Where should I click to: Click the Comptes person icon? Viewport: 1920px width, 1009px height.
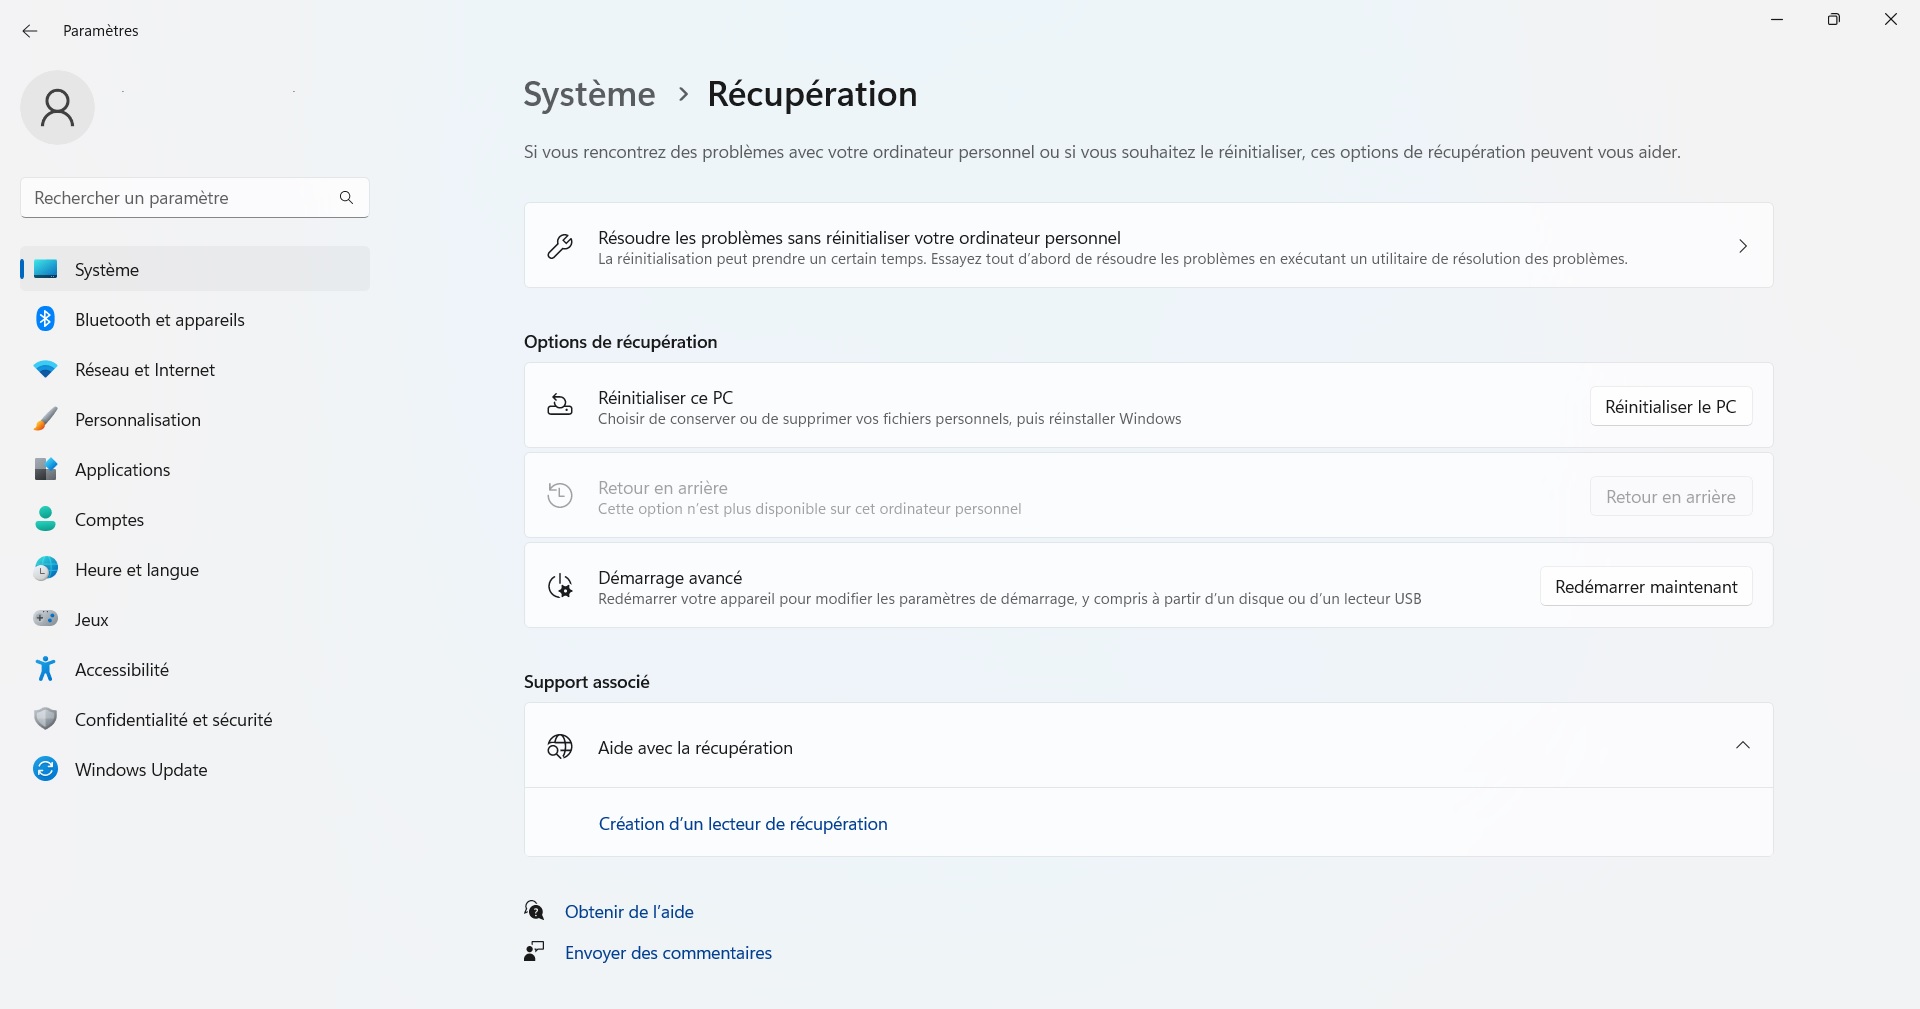point(46,519)
